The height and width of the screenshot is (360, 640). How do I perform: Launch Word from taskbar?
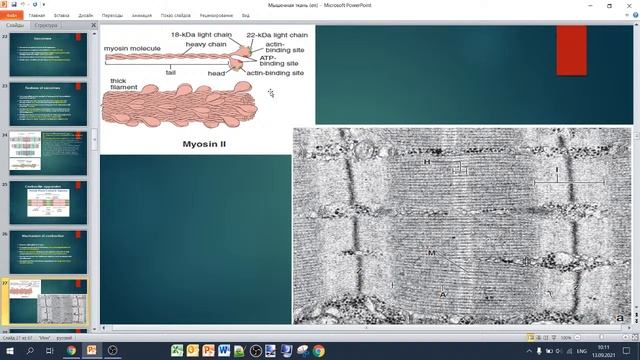(x=224, y=351)
